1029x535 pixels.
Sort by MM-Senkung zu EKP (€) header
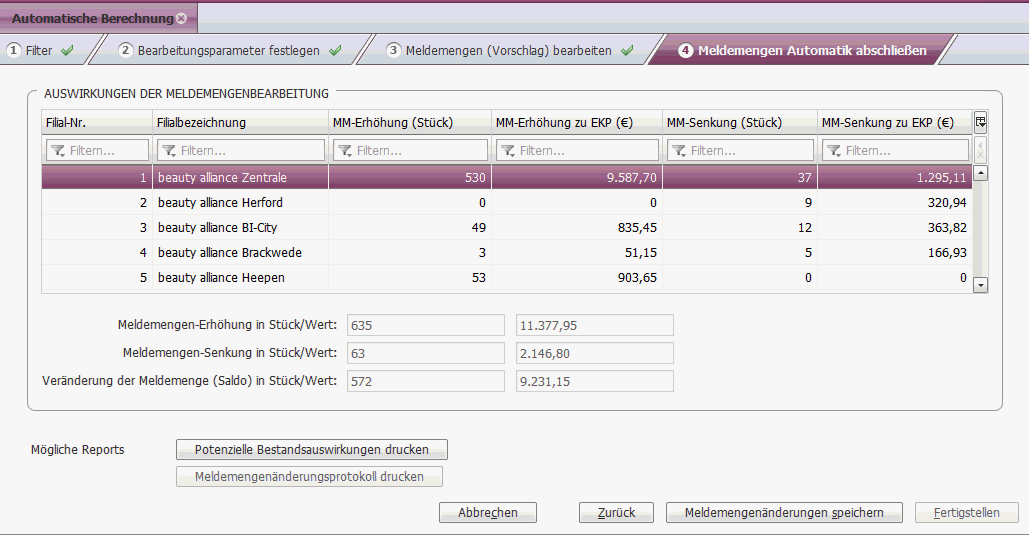pos(894,122)
